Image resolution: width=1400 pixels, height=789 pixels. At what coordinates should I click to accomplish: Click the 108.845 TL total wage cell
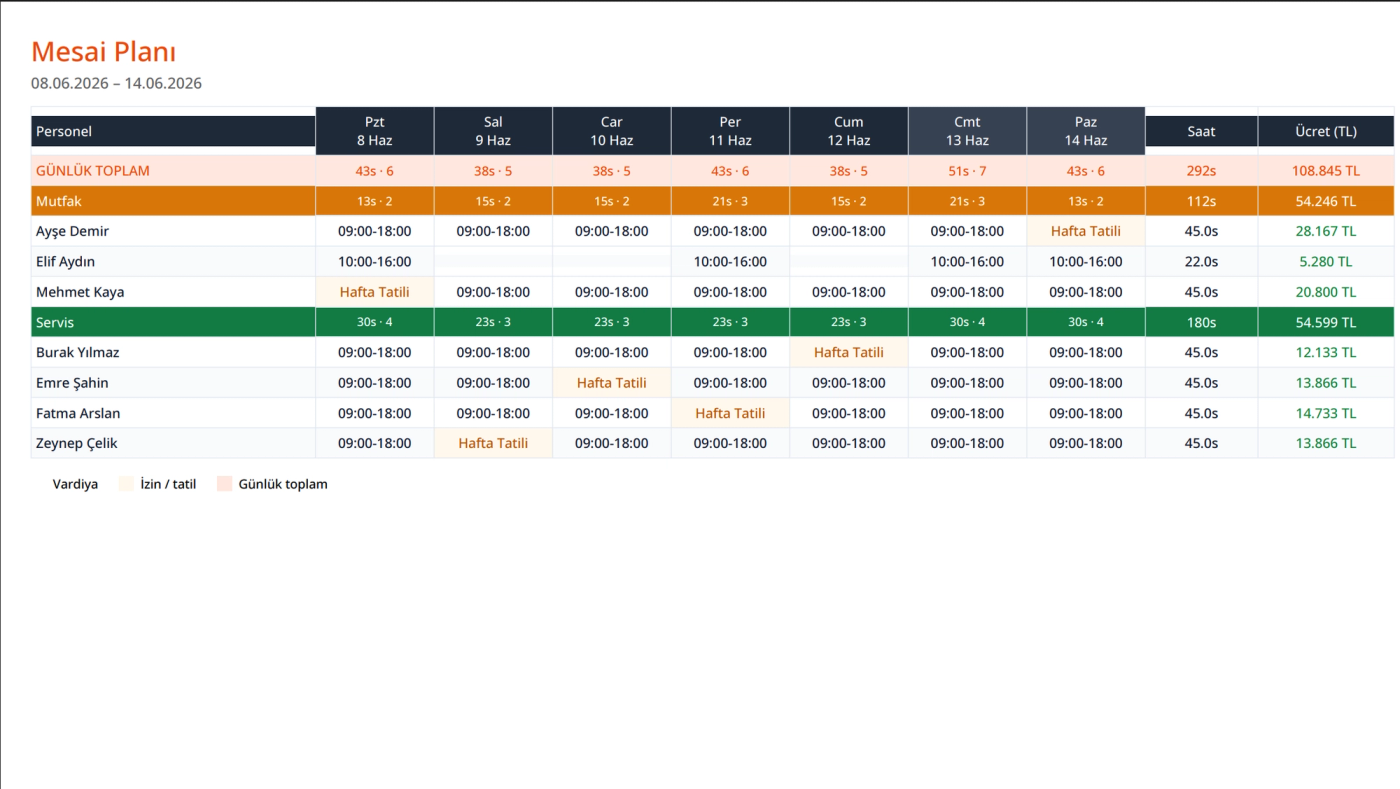pyautogui.click(x=1326, y=171)
